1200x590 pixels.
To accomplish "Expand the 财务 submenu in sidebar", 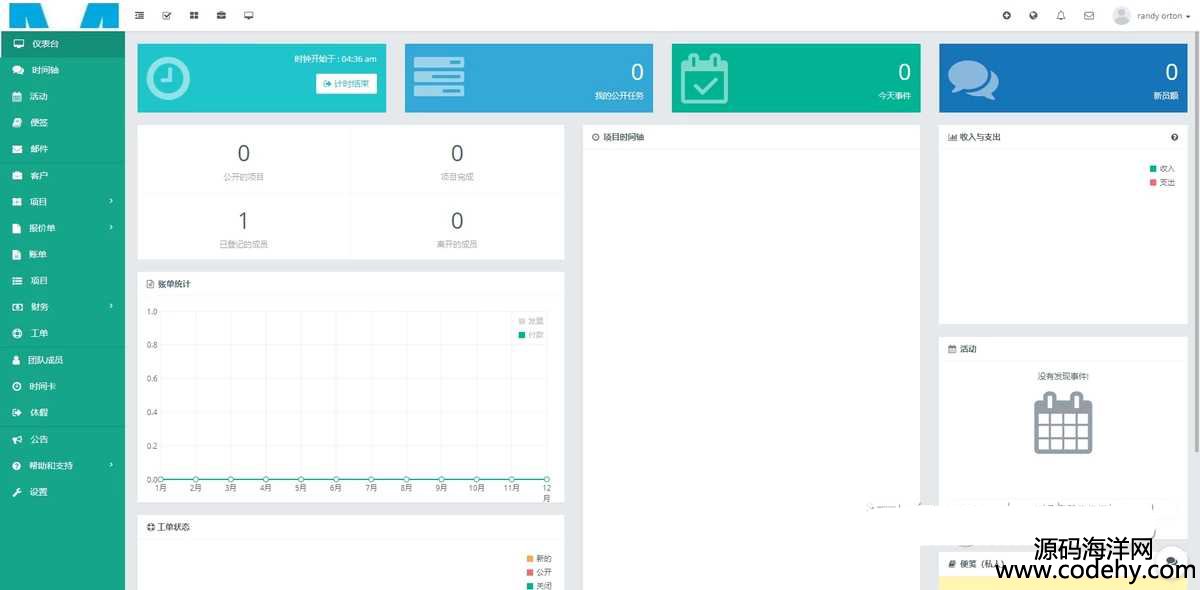I will (x=62, y=307).
